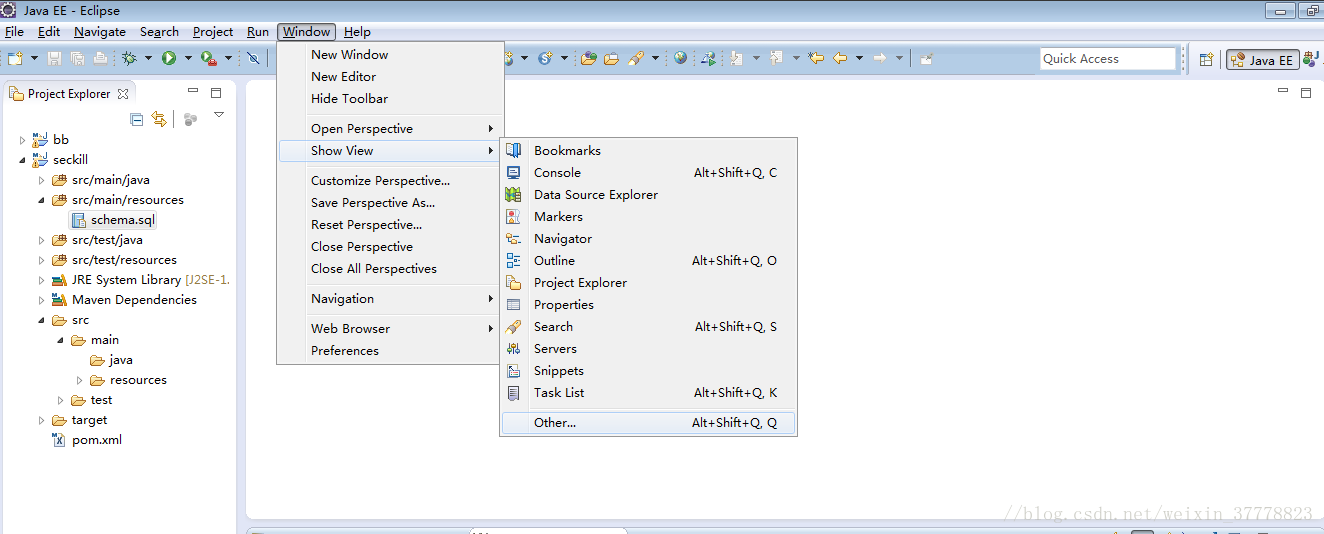Click the Last Edit Location arrow icon
This screenshot has height=534, width=1324.
click(x=816, y=58)
